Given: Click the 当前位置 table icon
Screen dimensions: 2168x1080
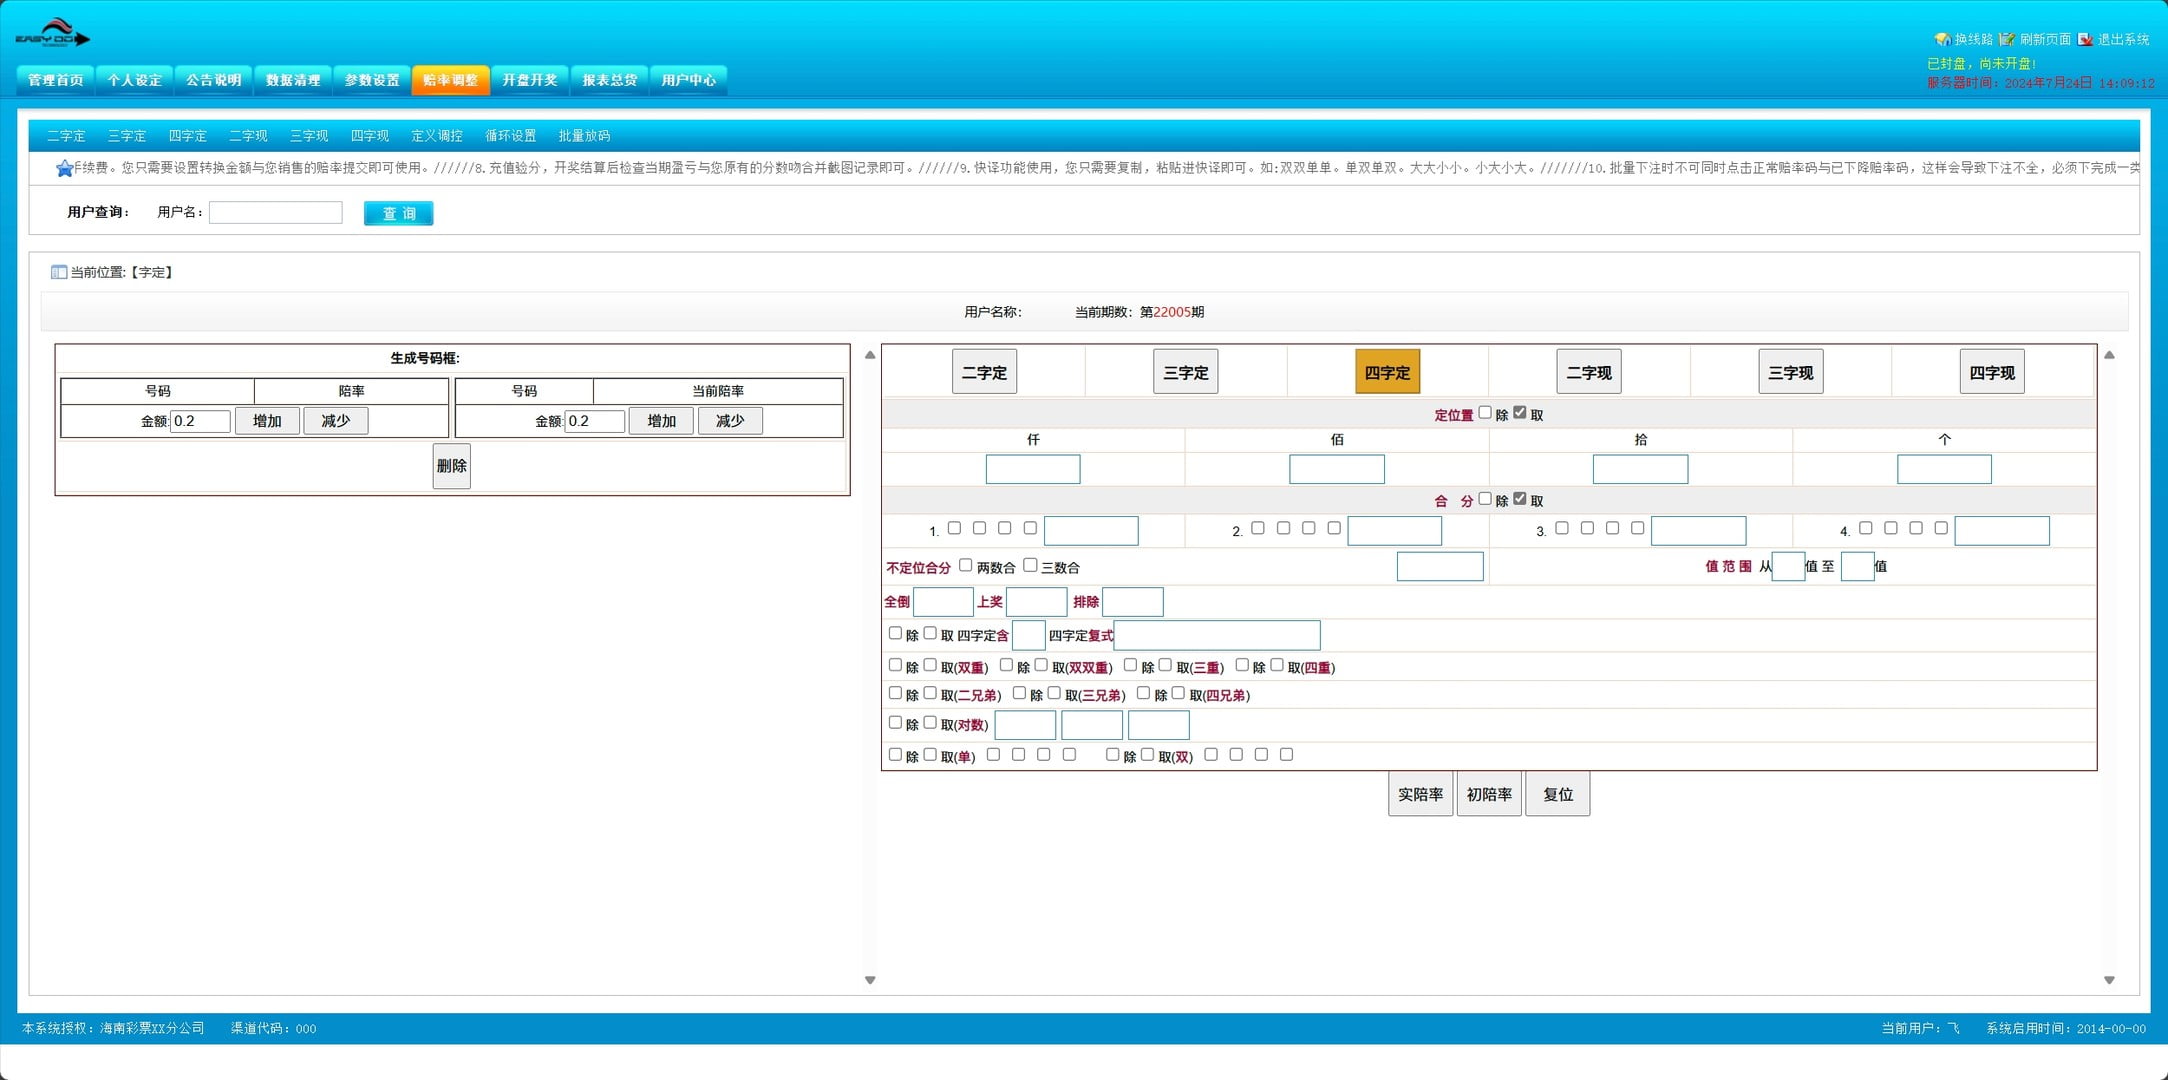Looking at the screenshot, I should click(x=59, y=272).
